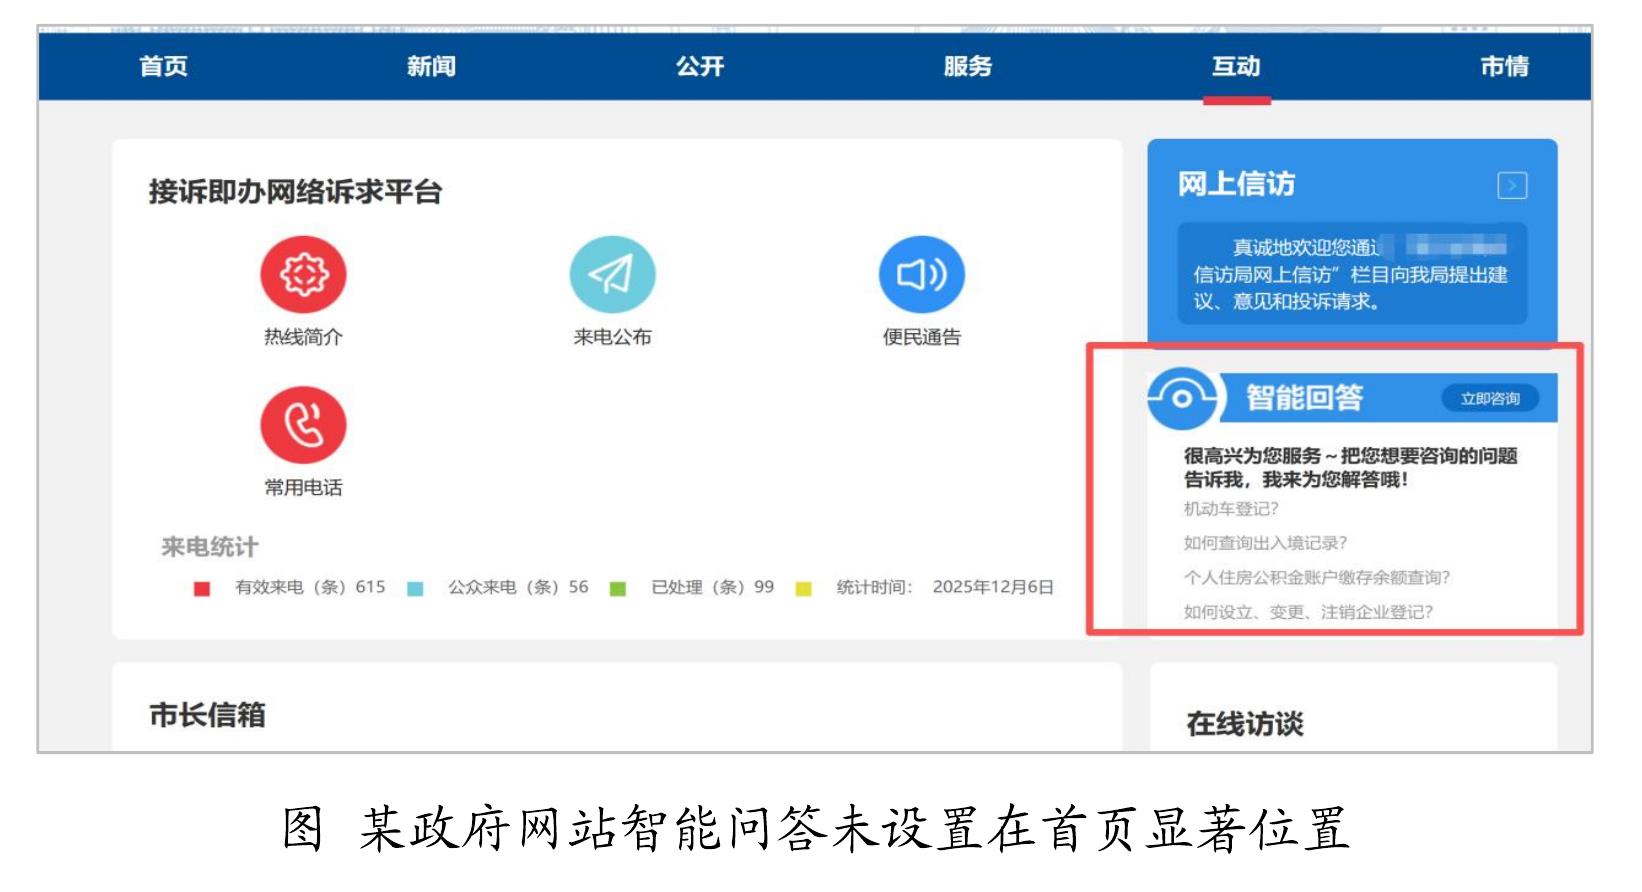Go to the 服务 tab
Viewport: 1642px width, 892px height.
pos(967,66)
